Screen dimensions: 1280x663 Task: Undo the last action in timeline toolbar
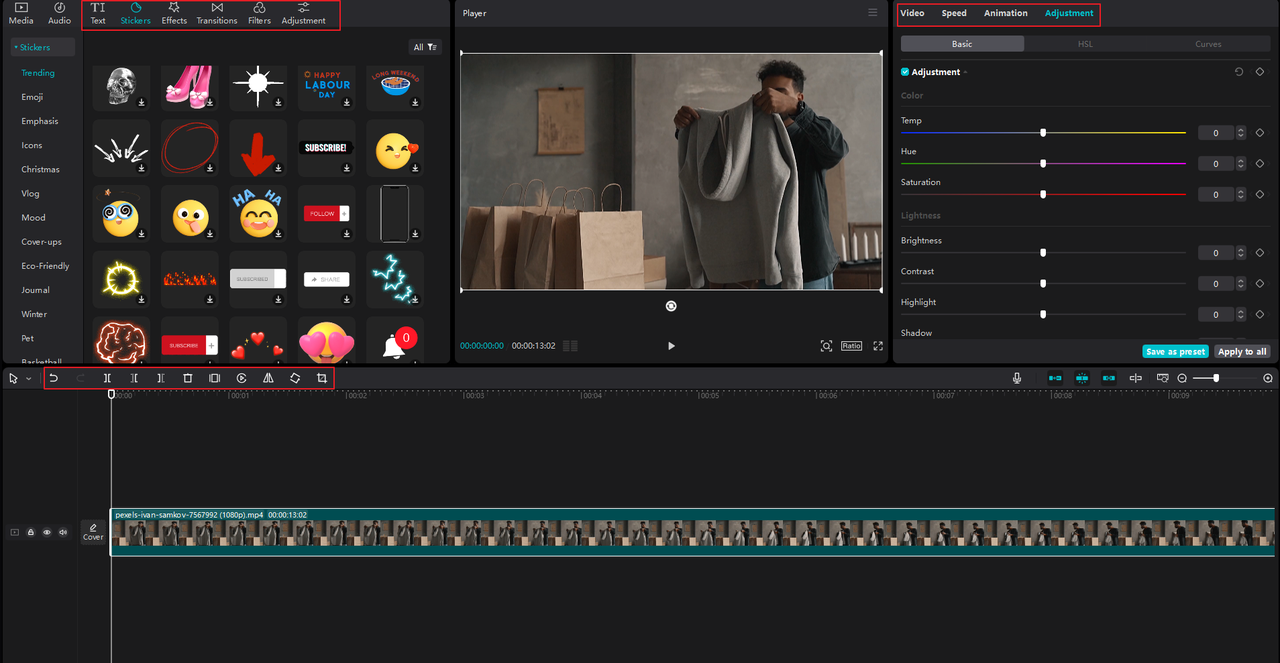(x=54, y=378)
